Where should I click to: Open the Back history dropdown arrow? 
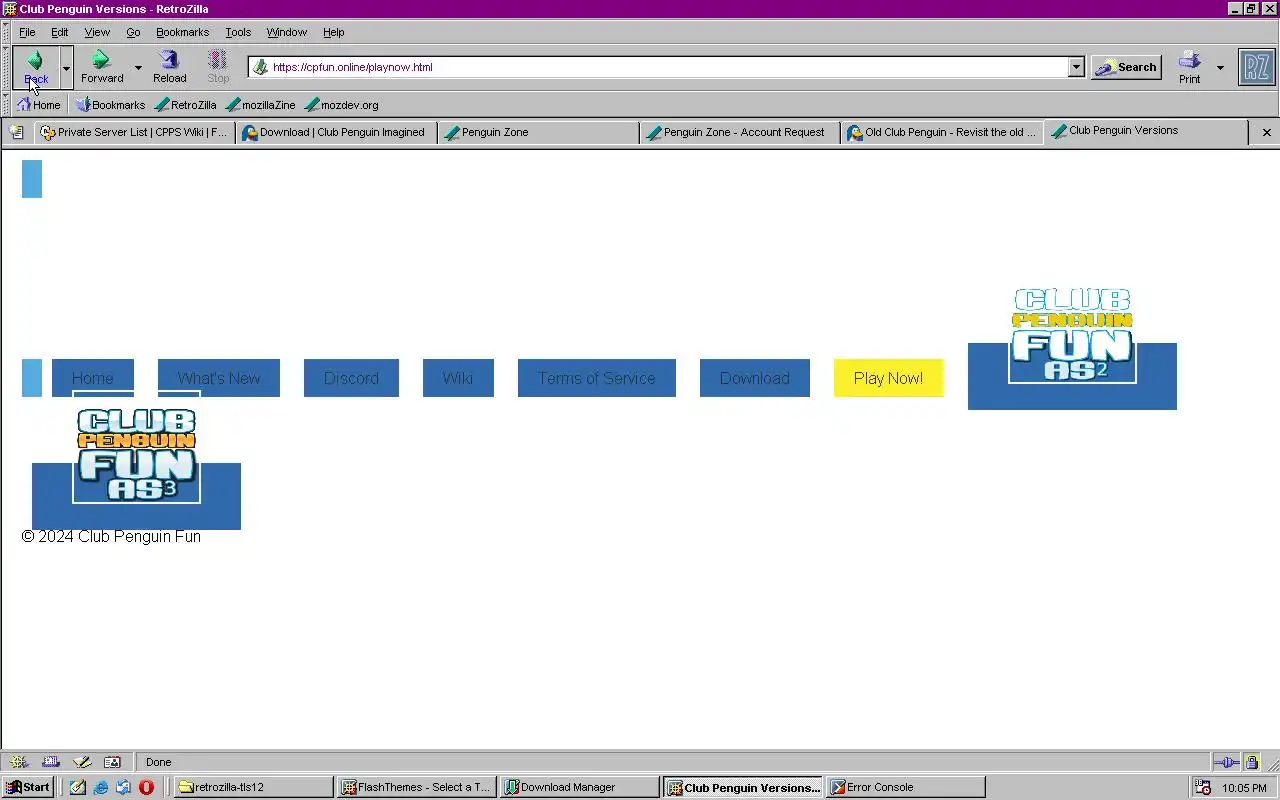pyautogui.click(x=66, y=67)
